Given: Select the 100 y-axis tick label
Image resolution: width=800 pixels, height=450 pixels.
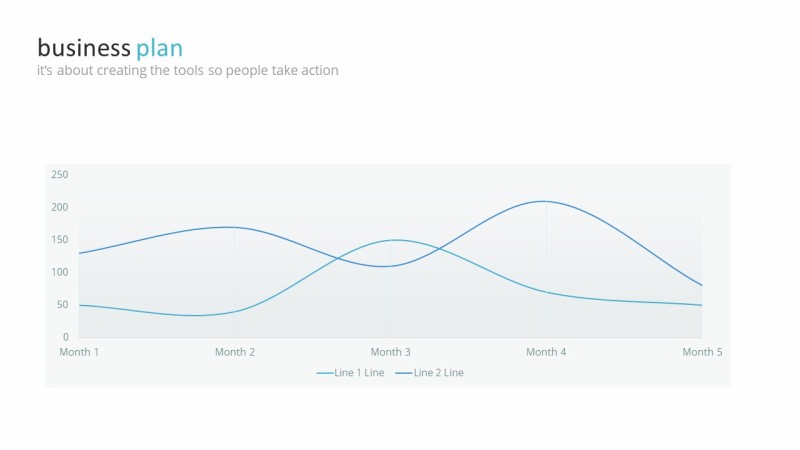Looking at the screenshot, I should [x=60, y=272].
